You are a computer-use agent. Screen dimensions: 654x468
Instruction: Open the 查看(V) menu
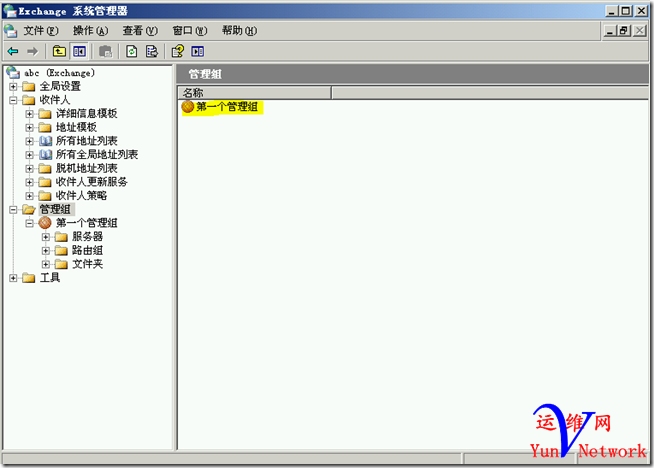(140, 30)
